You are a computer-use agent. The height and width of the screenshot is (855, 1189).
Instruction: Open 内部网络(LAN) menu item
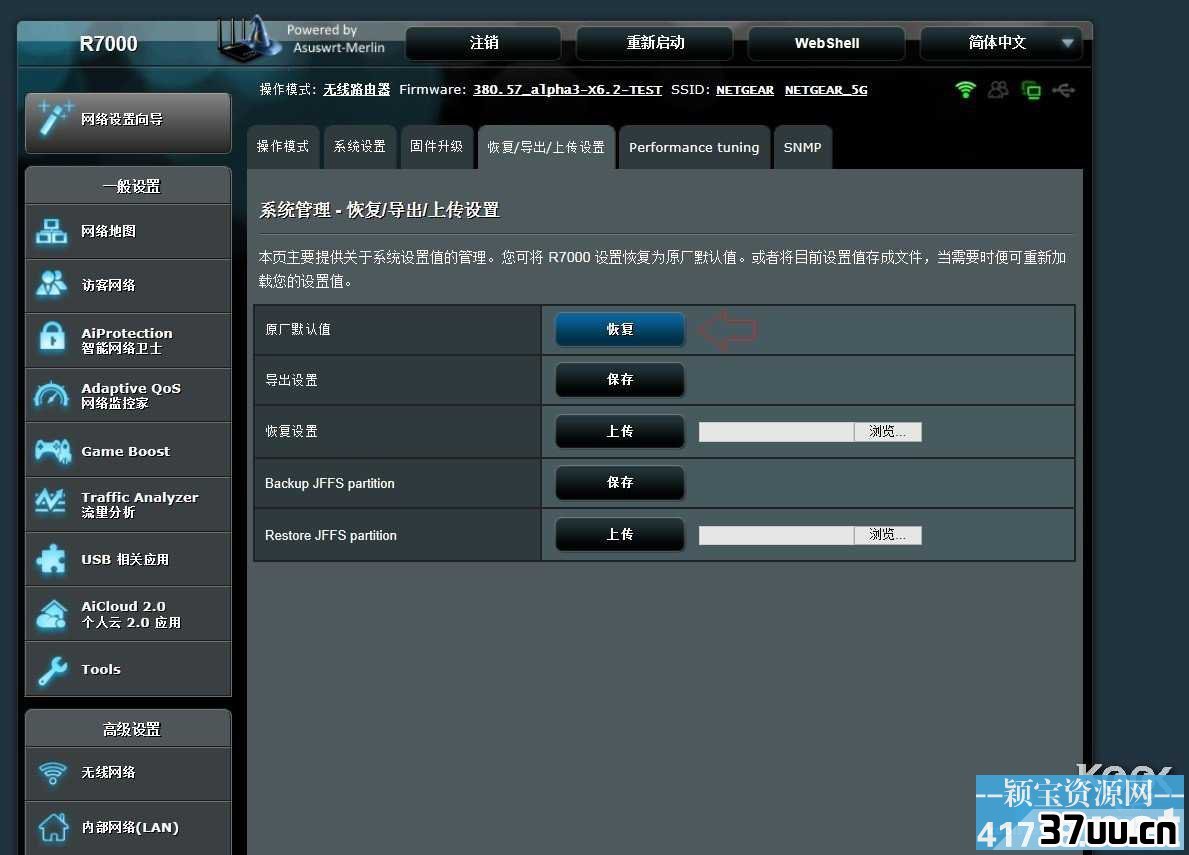pos(128,828)
